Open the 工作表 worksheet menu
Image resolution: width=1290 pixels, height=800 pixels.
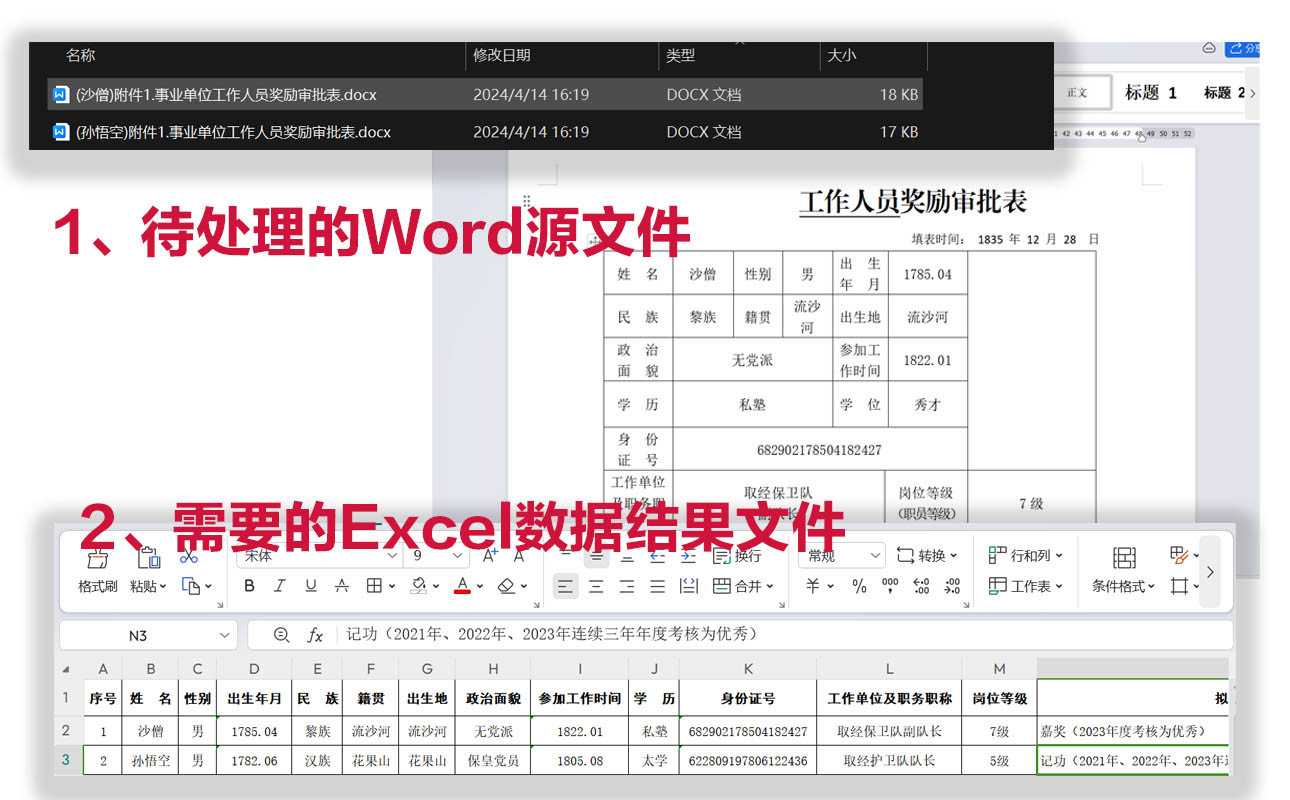[x=1026, y=586]
